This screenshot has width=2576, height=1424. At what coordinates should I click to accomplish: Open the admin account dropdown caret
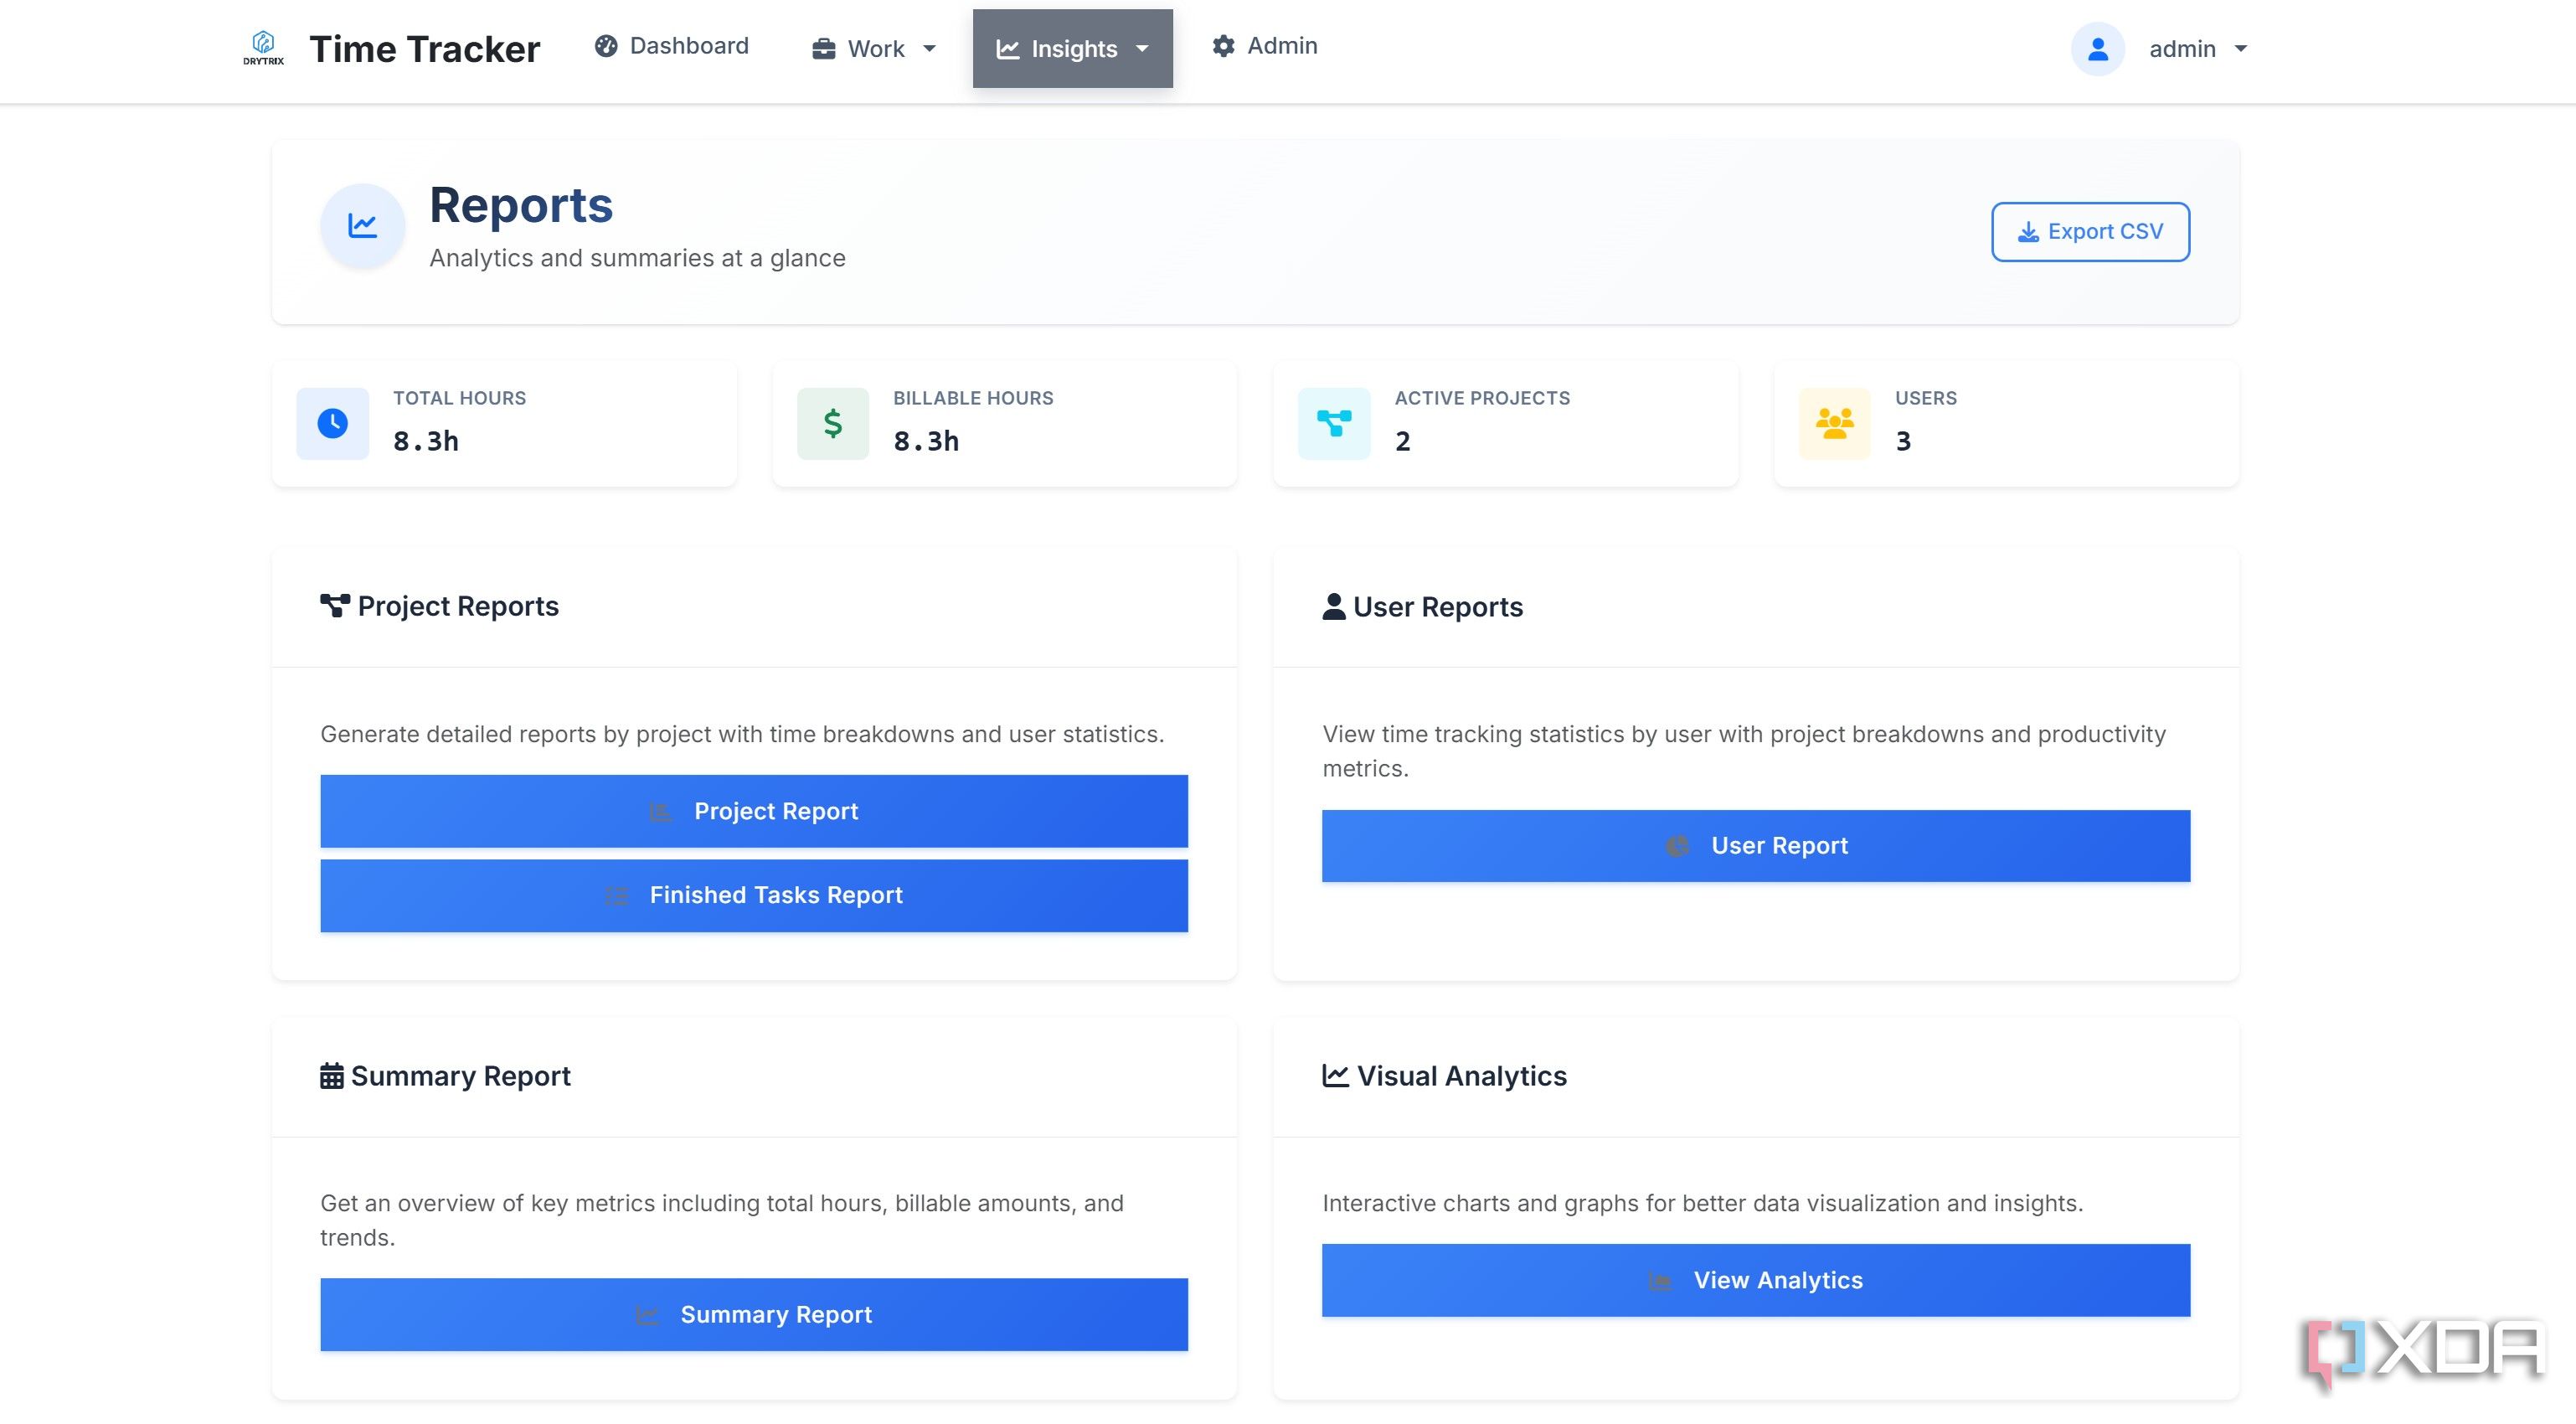pyautogui.click(x=2240, y=49)
